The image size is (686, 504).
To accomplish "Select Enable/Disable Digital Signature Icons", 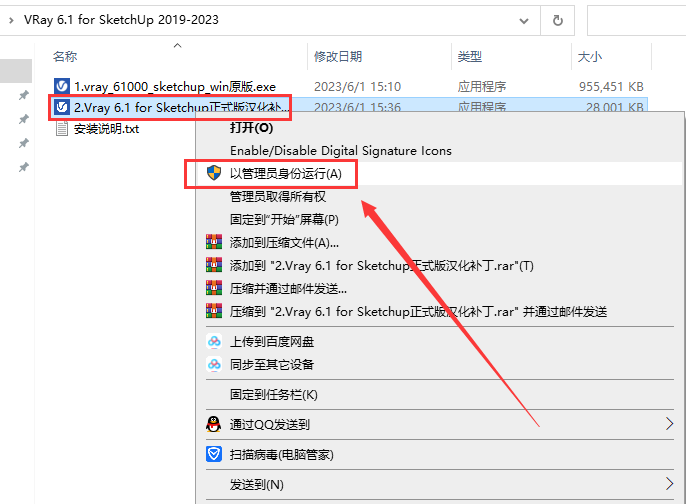I will click(x=340, y=150).
